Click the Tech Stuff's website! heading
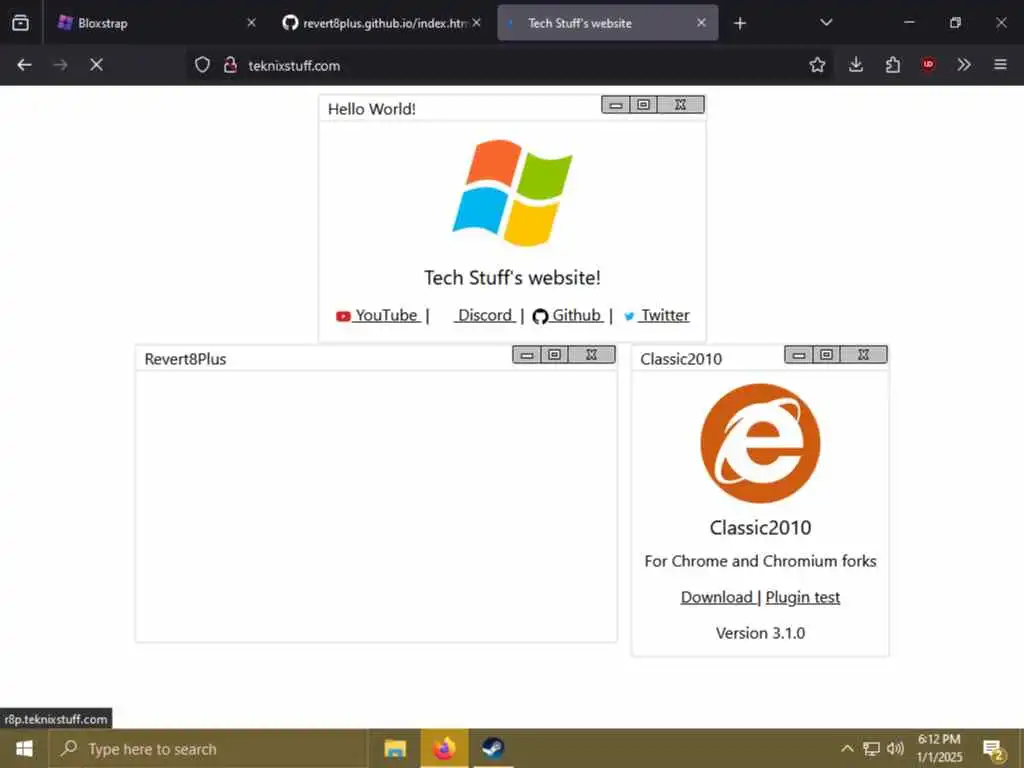The image size is (1024, 768). (x=512, y=278)
